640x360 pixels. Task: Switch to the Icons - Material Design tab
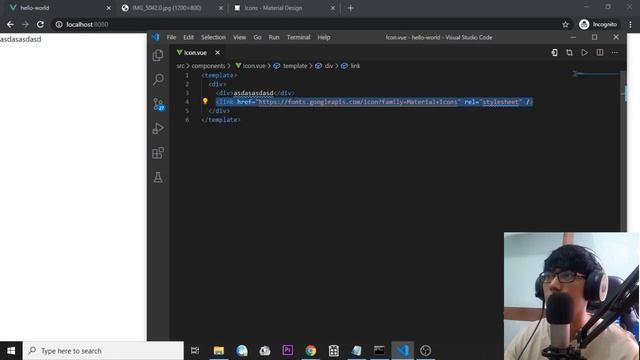click(283, 8)
